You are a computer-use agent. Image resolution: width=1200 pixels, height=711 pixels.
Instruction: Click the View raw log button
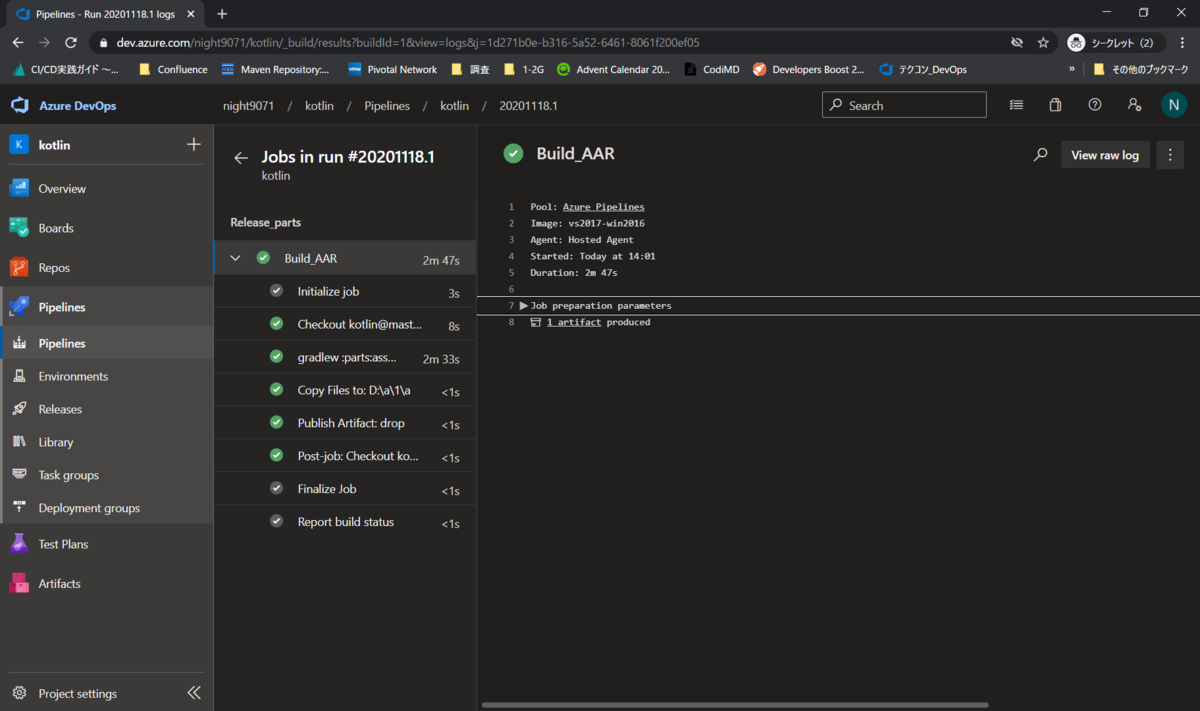tap(1105, 155)
